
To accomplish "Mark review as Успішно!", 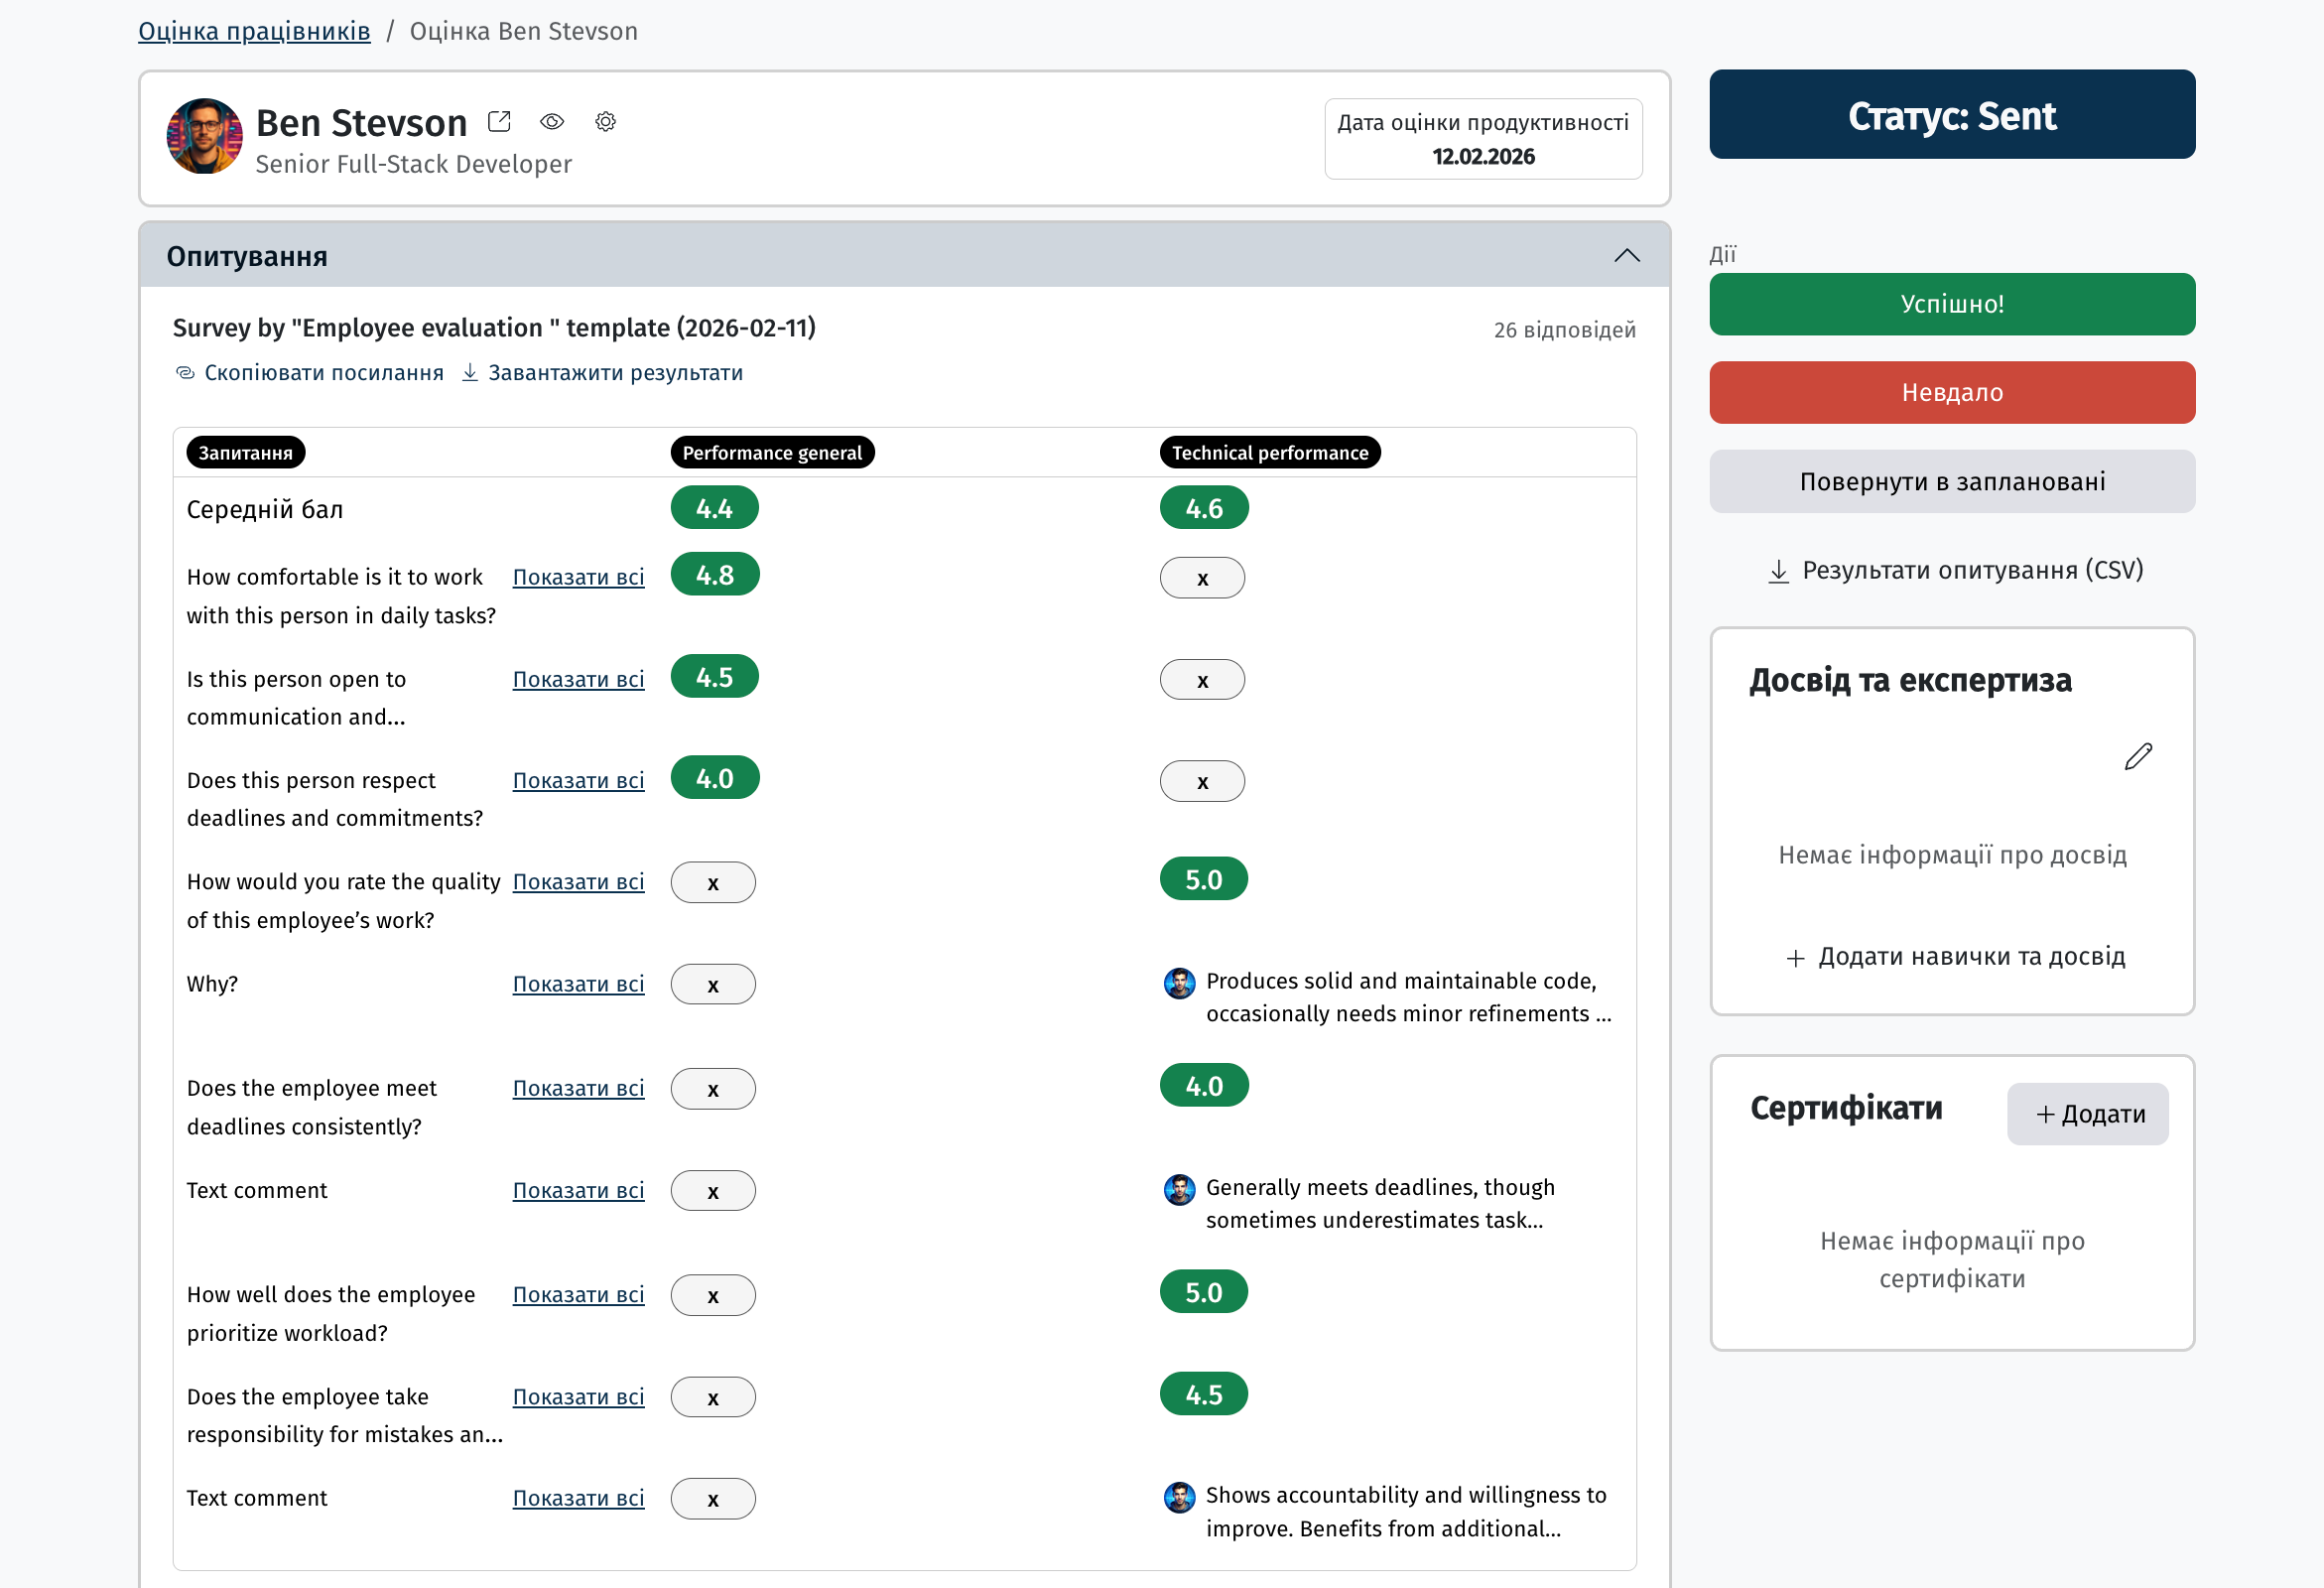I will [x=1951, y=304].
